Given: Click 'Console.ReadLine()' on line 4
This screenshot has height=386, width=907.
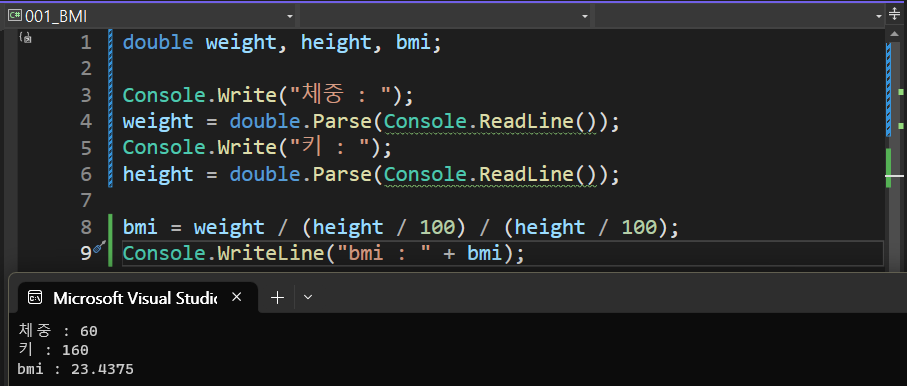Looking at the screenshot, I should coord(491,122).
